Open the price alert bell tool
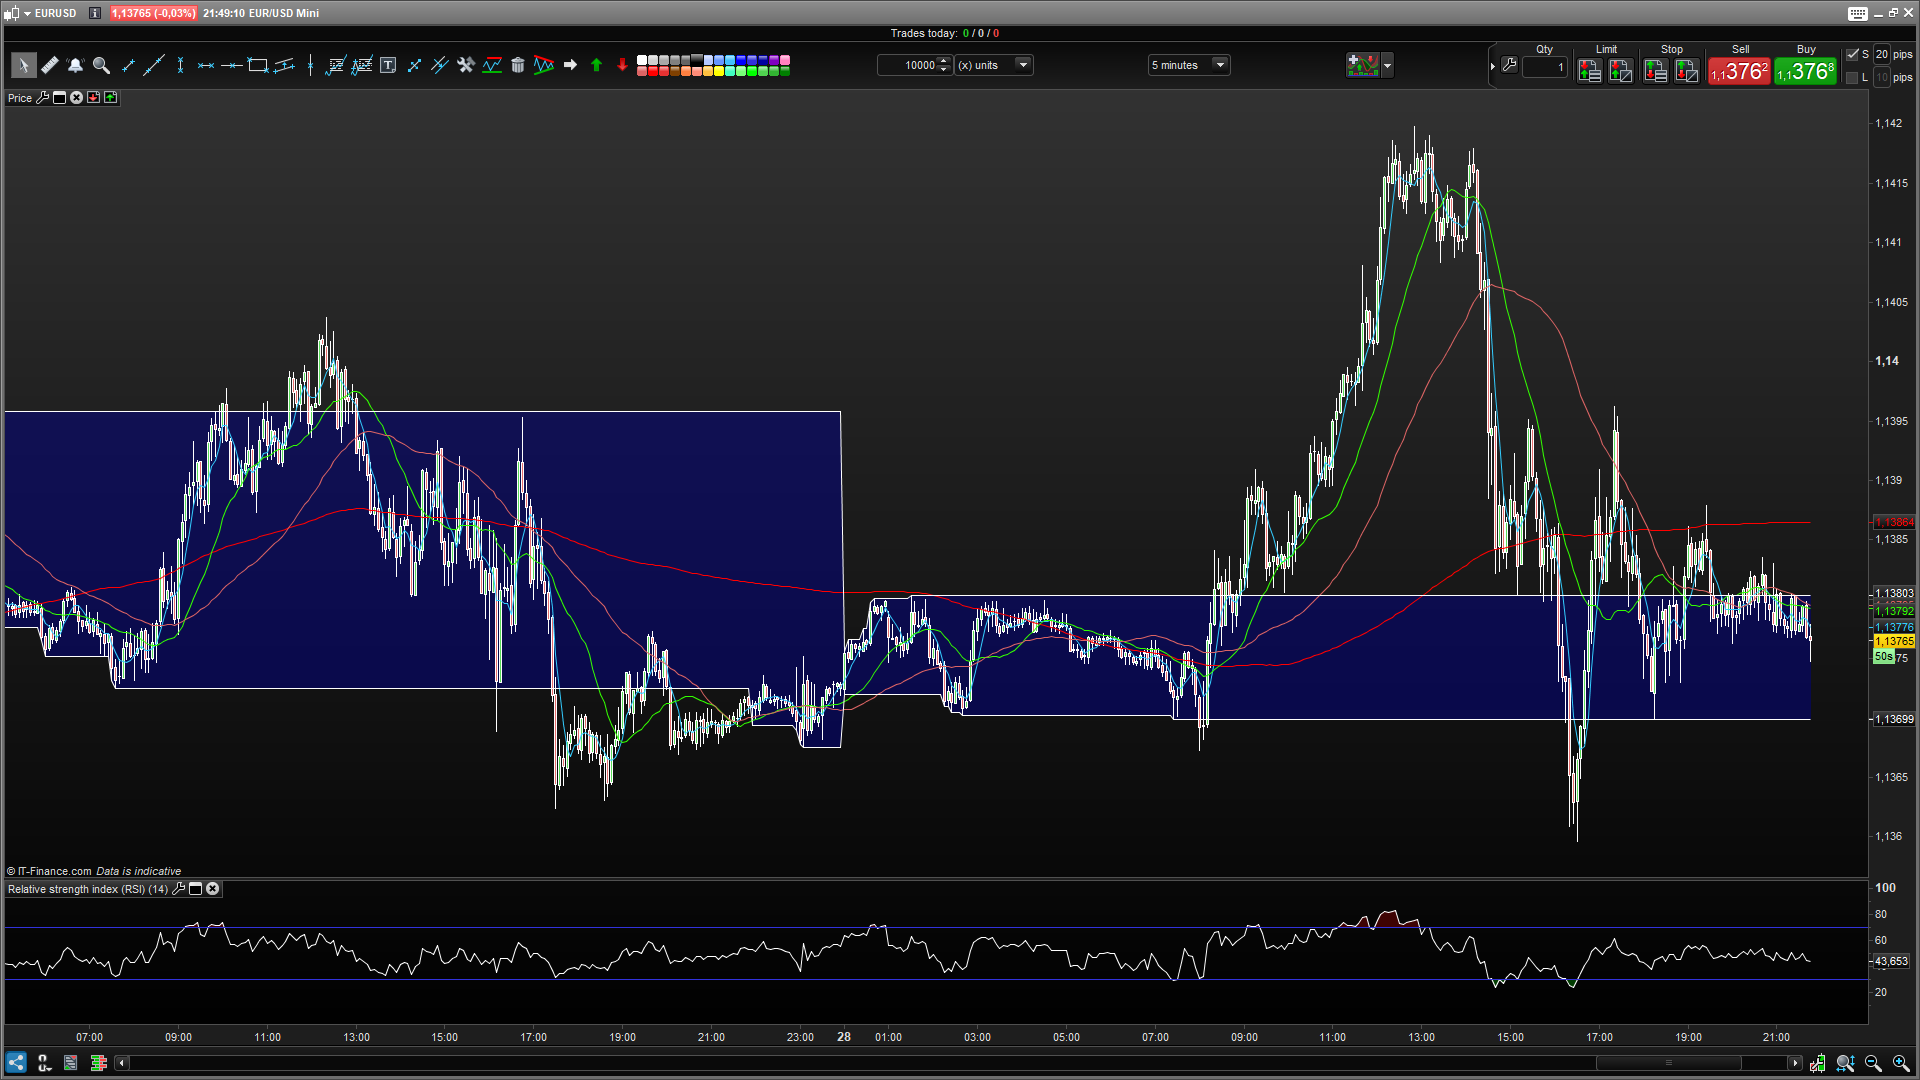The image size is (1920, 1080). point(75,65)
